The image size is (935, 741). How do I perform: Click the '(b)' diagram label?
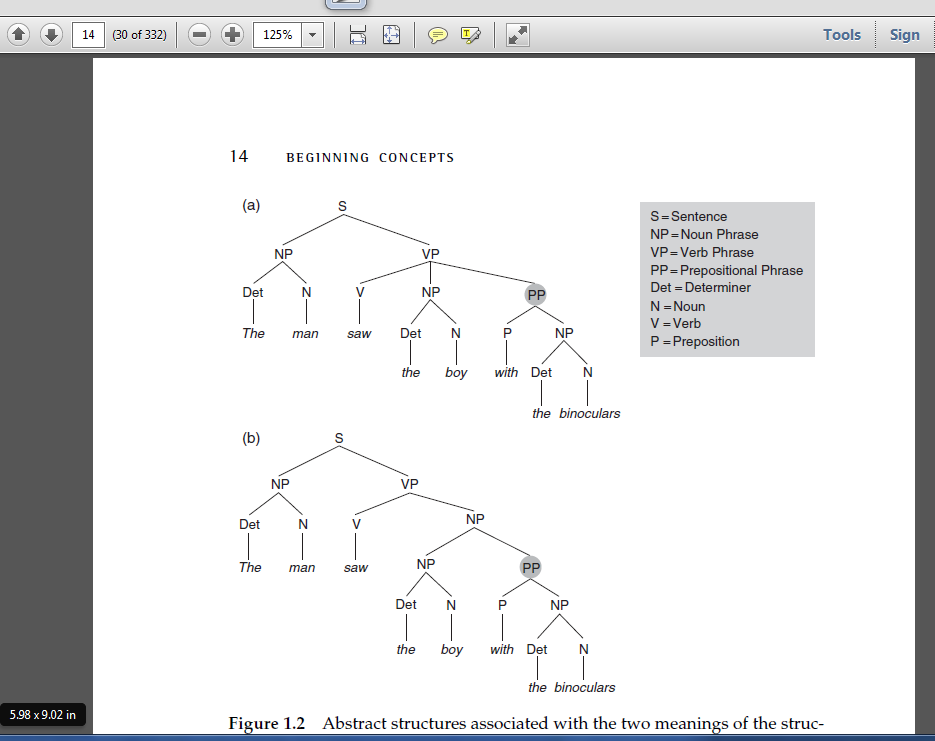point(251,438)
